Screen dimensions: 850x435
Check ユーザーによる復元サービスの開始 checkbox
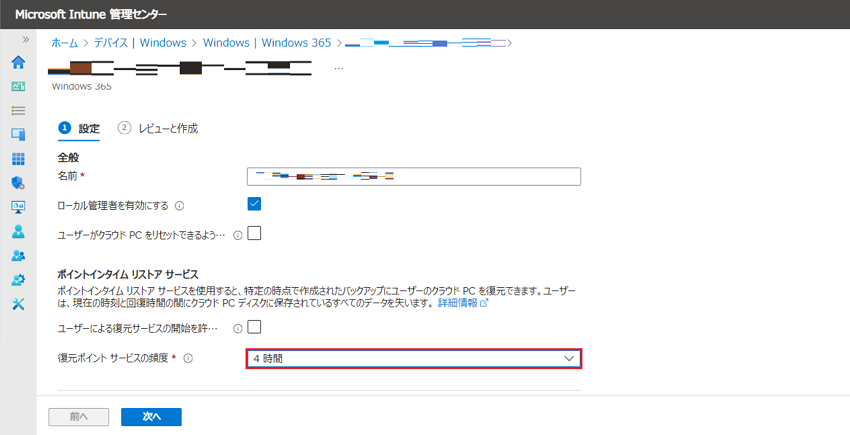pyautogui.click(x=254, y=327)
